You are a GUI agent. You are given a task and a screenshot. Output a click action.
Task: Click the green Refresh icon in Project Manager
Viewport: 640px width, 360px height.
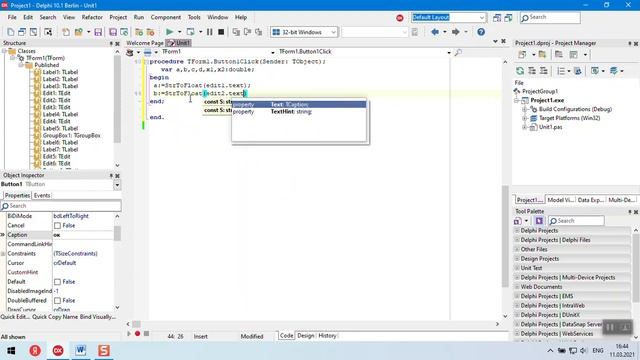point(520,71)
